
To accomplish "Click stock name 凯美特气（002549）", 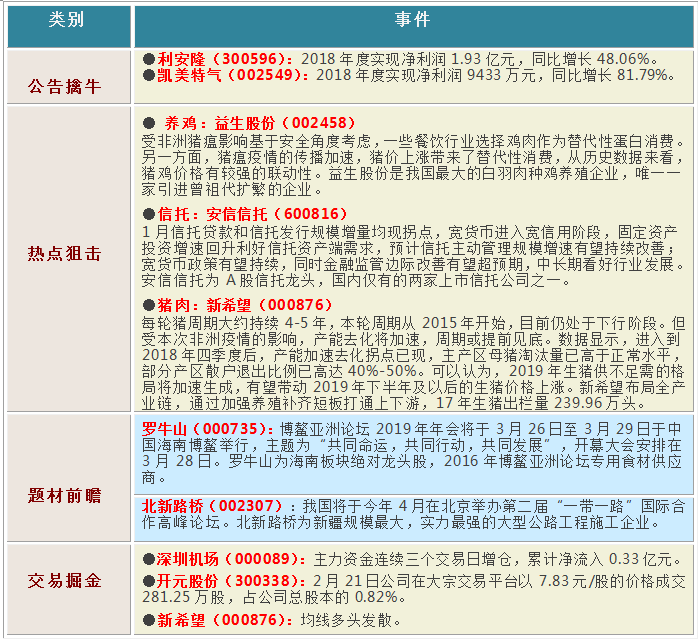I will 233,75.
